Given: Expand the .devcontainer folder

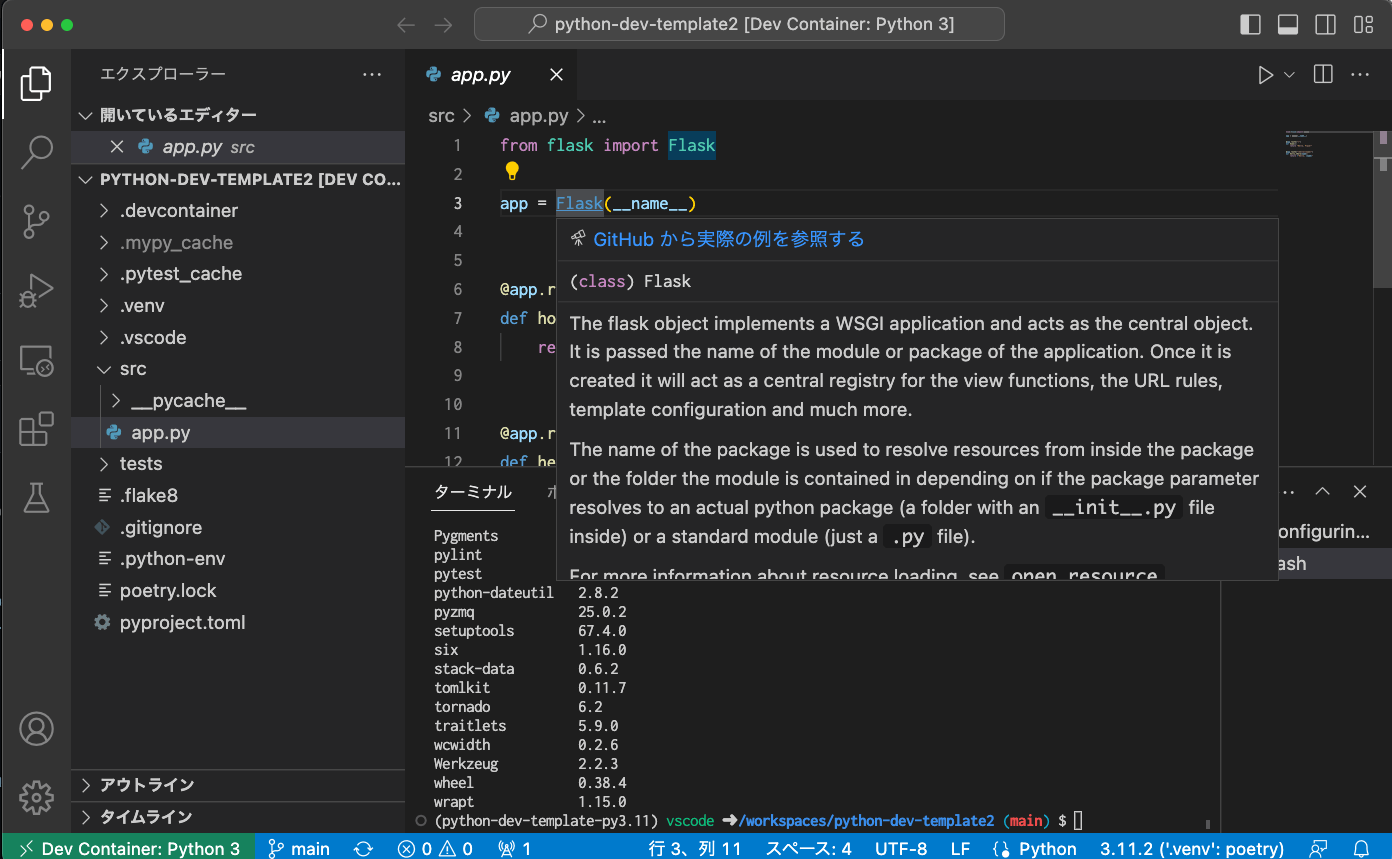Looking at the screenshot, I should [x=238, y=211].
